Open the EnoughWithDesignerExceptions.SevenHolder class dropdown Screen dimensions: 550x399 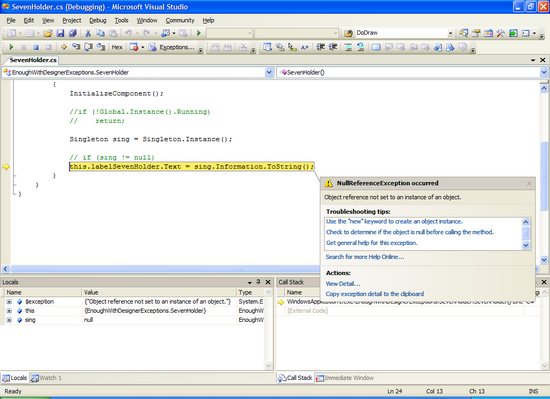click(x=269, y=73)
